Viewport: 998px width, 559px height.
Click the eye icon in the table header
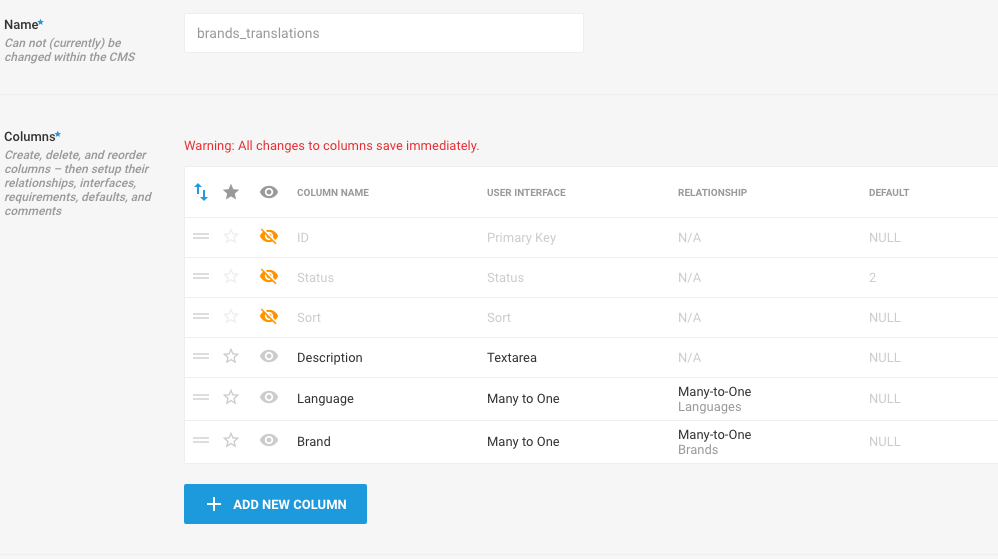[x=269, y=192]
